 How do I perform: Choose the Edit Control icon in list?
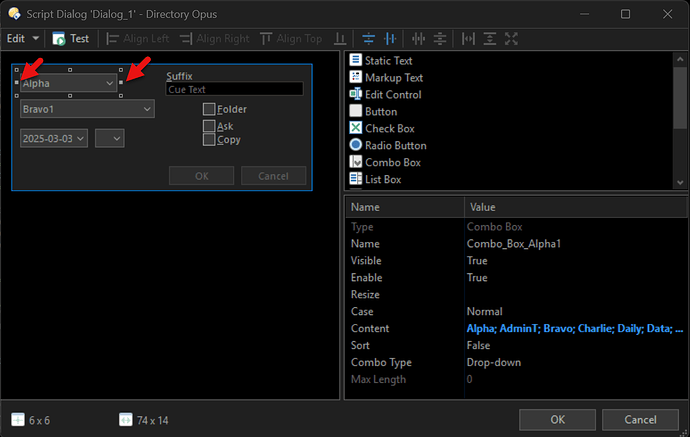[355, 95]
